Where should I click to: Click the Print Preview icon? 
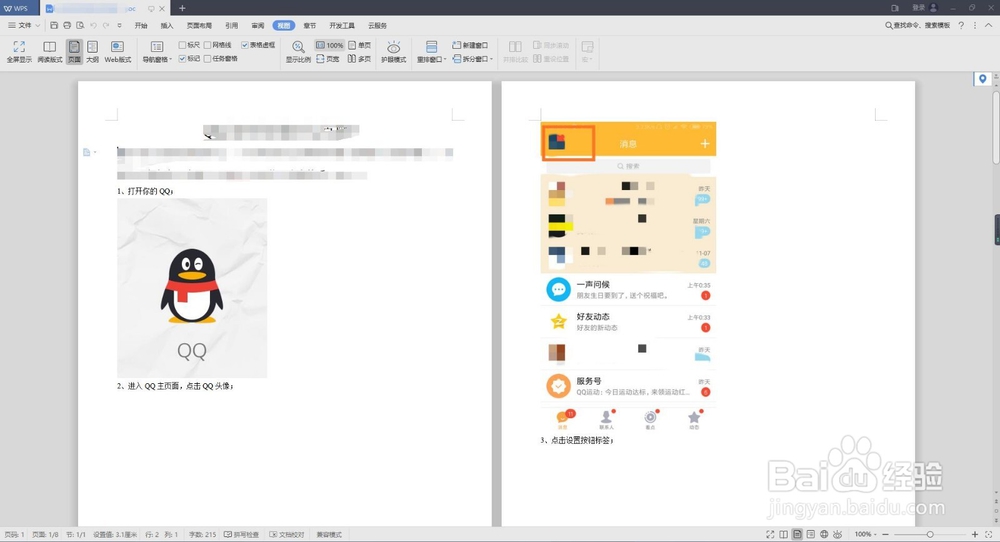pyautogui.click(x=80, y=26)
